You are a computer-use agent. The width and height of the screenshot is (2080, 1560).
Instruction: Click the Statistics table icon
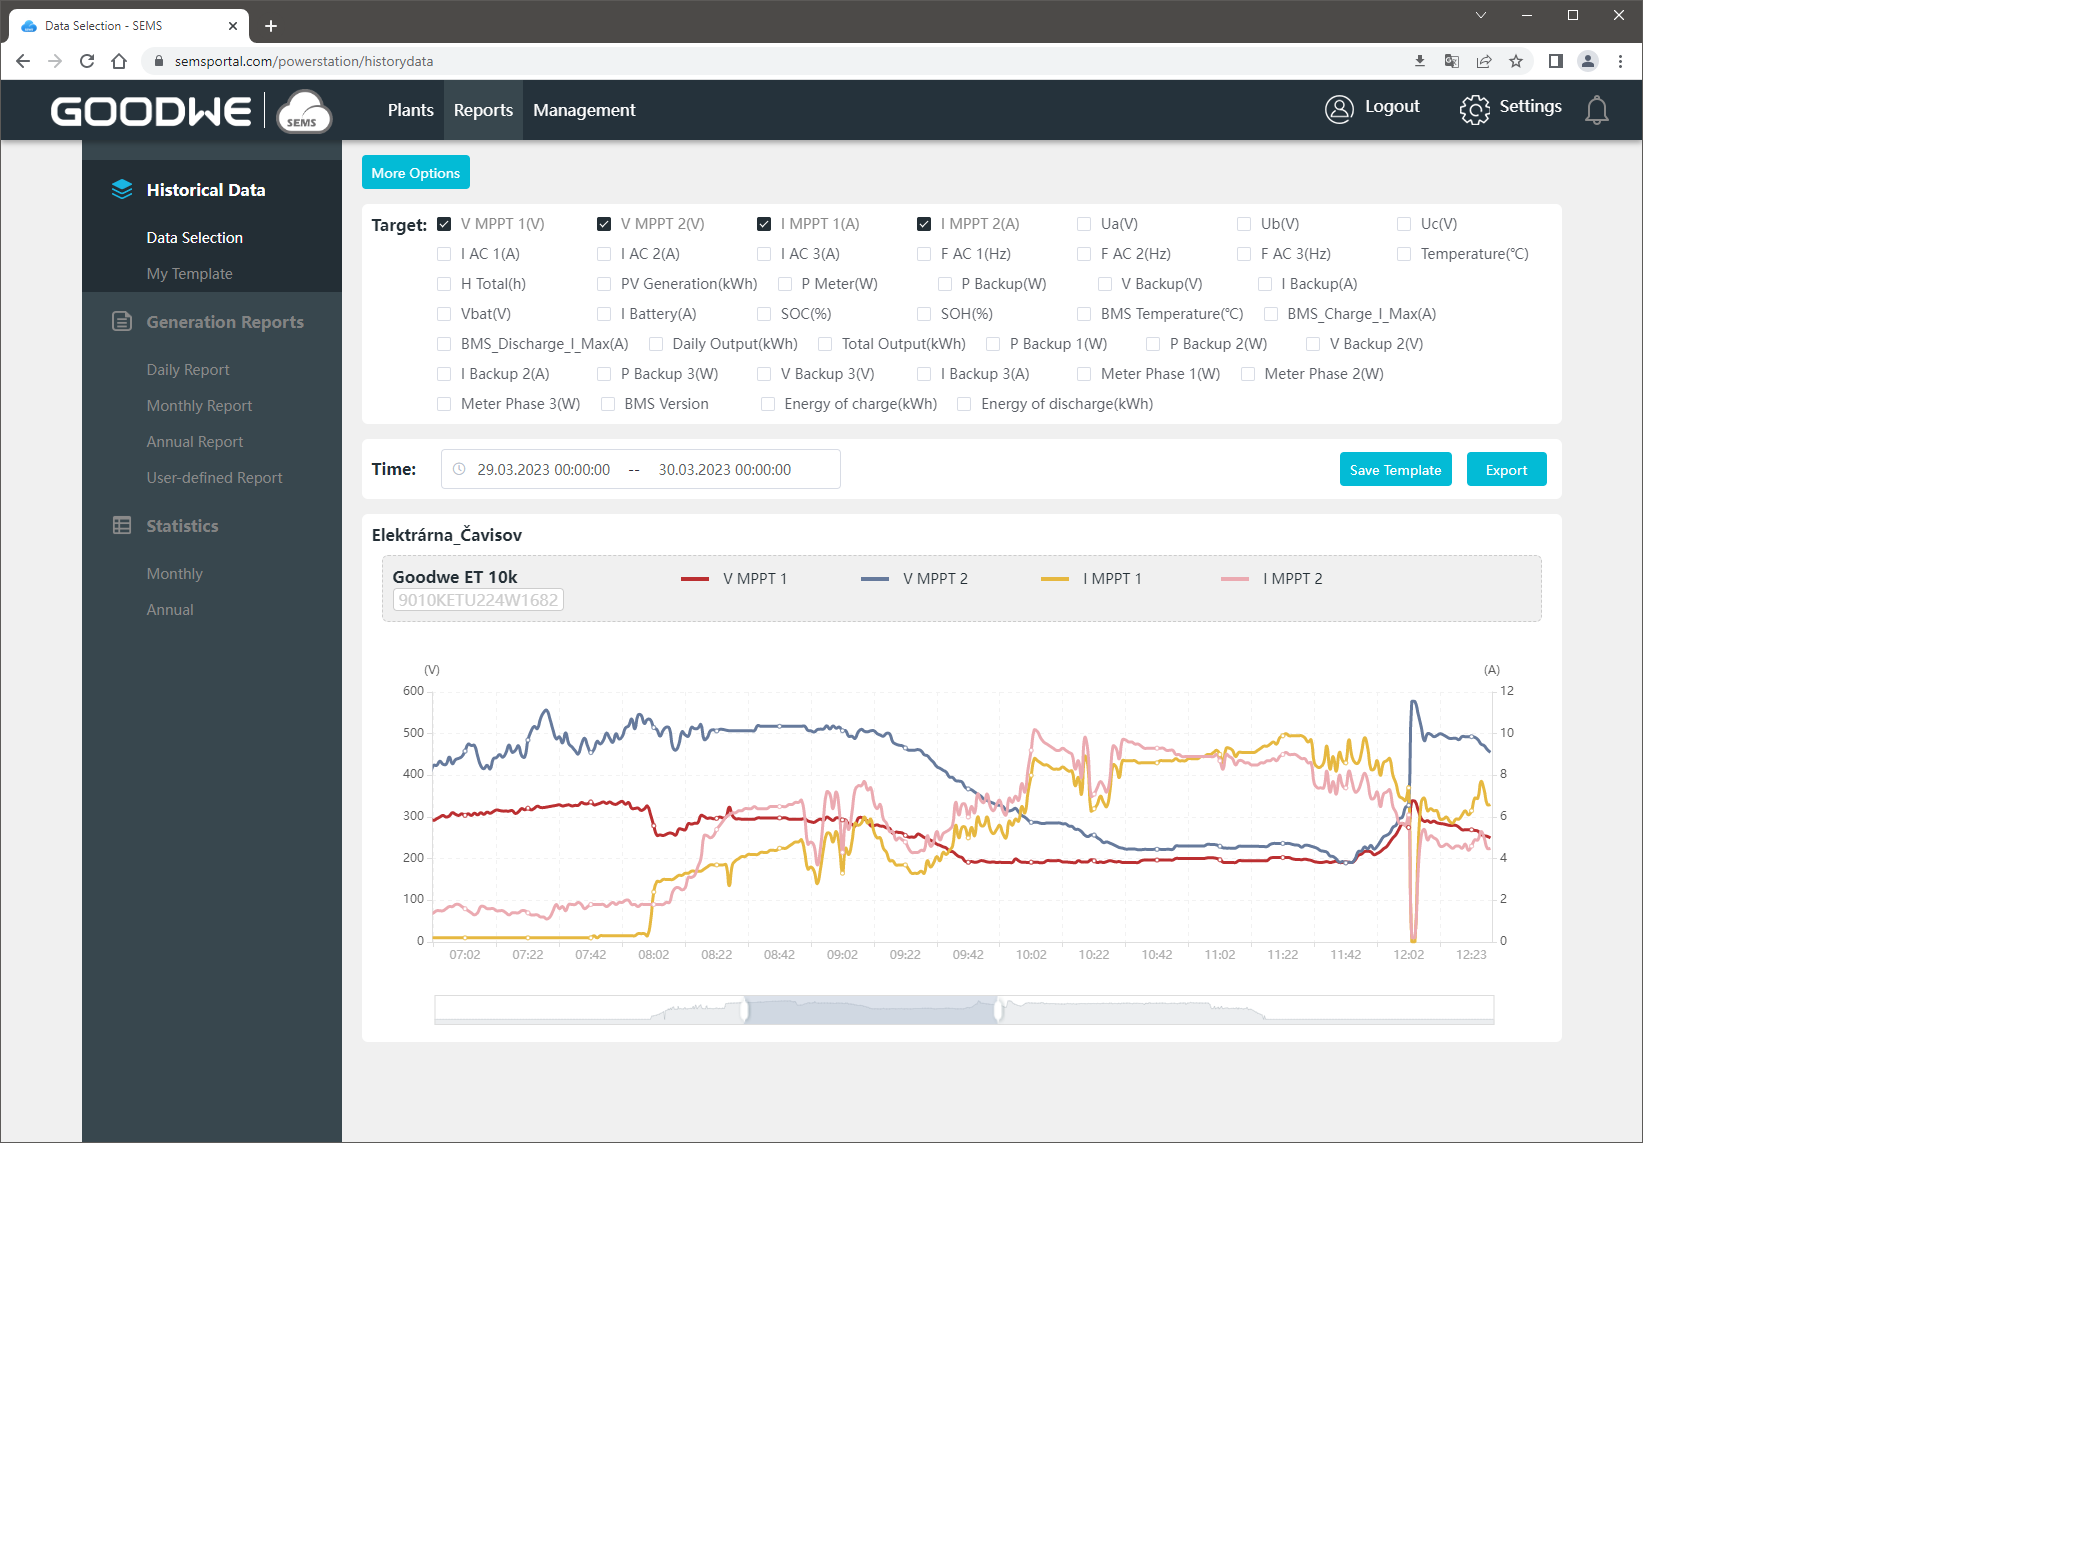(x=122, y=525)
